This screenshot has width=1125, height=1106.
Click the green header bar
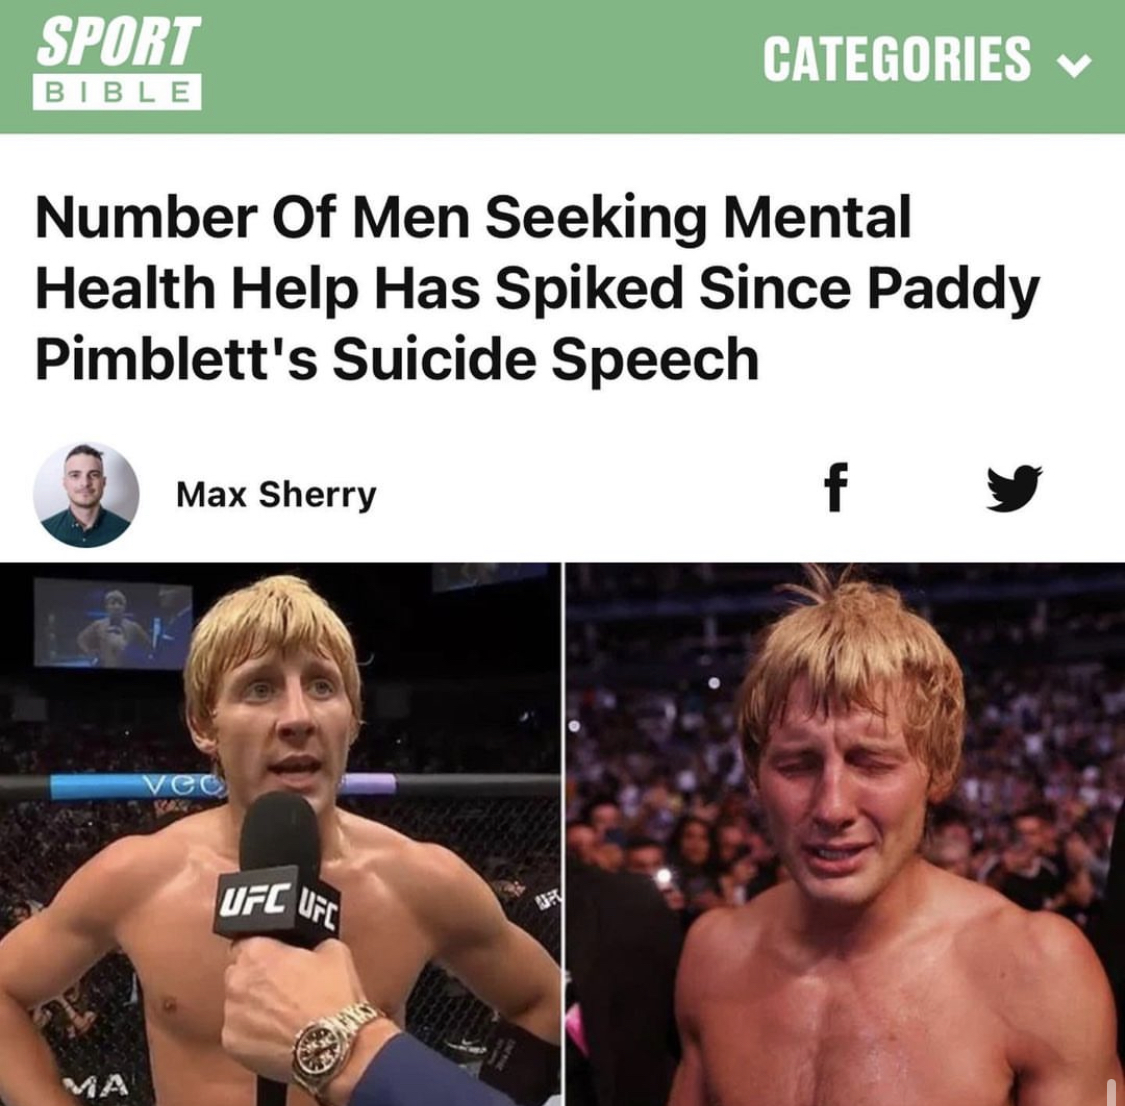[x=562, y=66]
